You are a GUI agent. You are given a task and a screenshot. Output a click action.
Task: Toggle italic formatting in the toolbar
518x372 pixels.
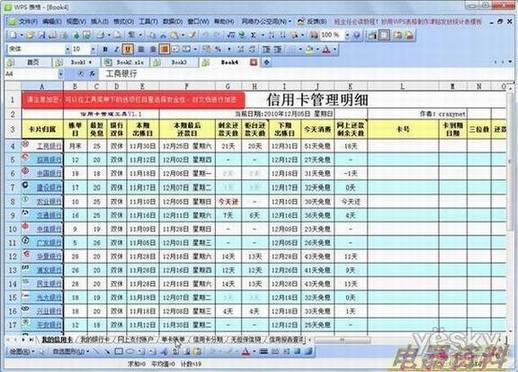click(x=116, y=50)
